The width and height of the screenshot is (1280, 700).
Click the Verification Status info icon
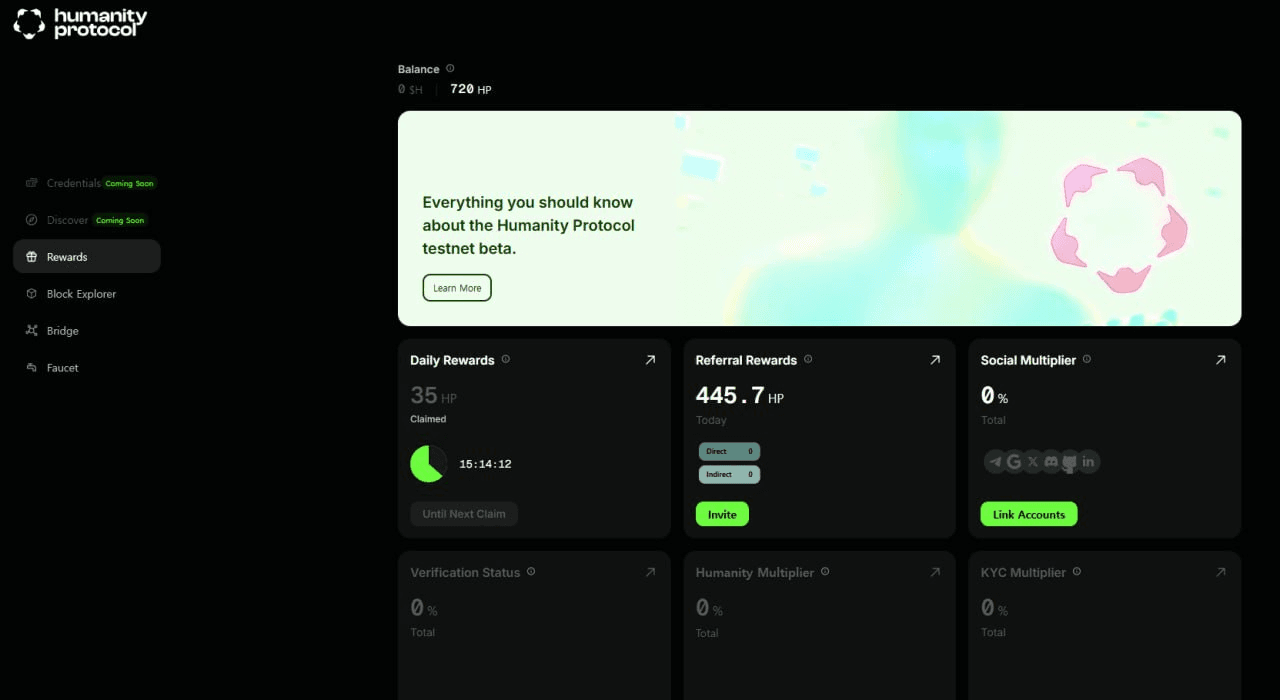[531, 572]
